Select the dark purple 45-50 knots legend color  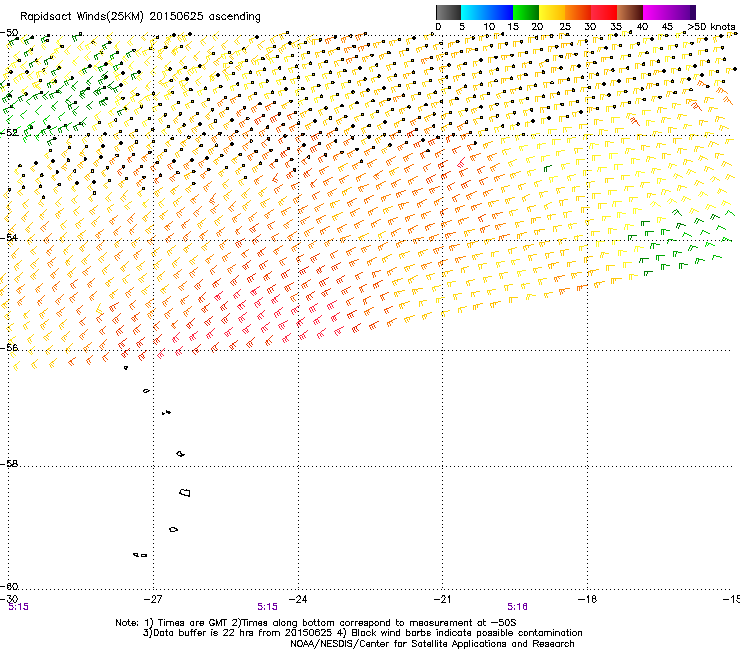coord(682,12)
